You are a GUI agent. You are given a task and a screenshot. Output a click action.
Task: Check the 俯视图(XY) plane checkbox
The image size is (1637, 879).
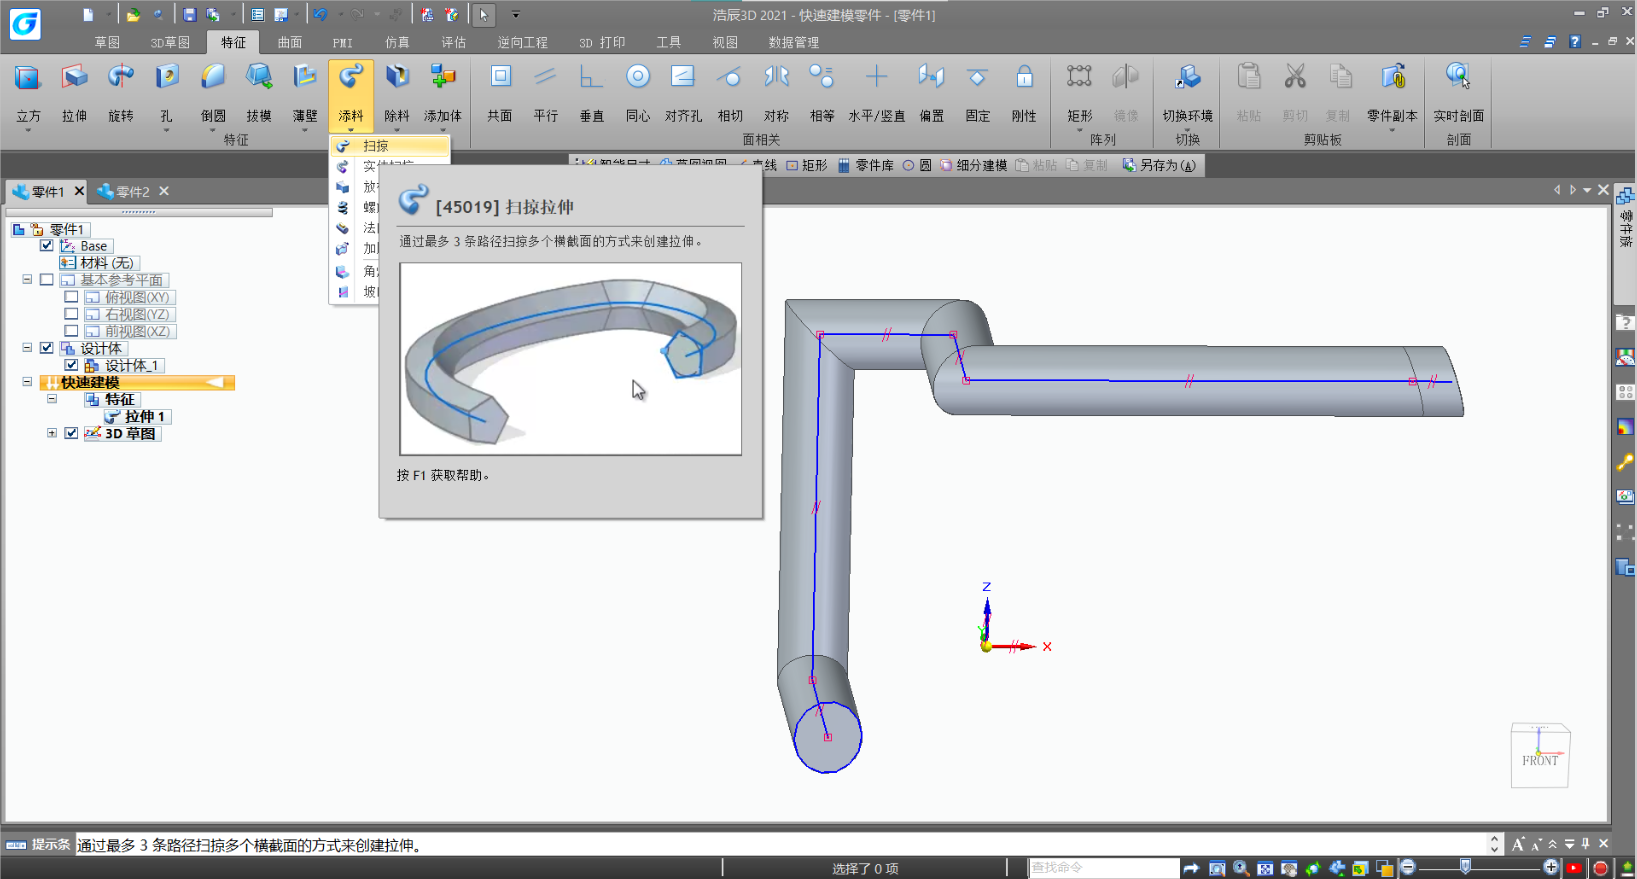pos(71,297)
